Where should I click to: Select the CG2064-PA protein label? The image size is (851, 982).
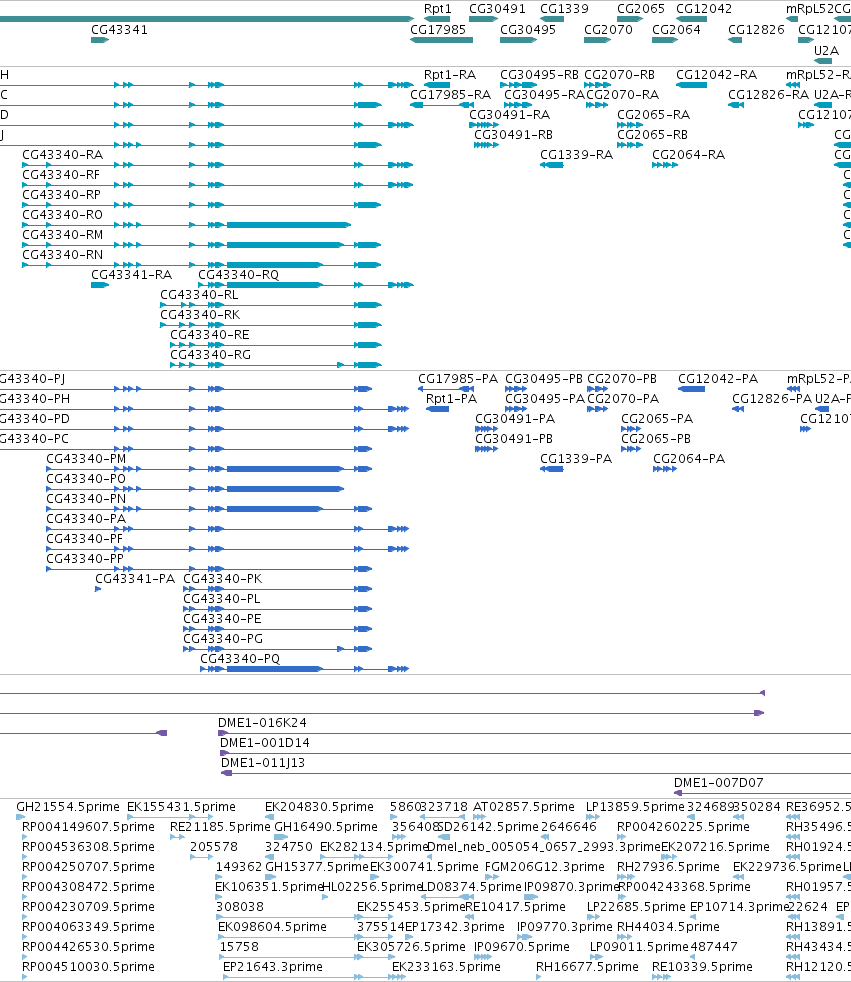pos(689,459)
